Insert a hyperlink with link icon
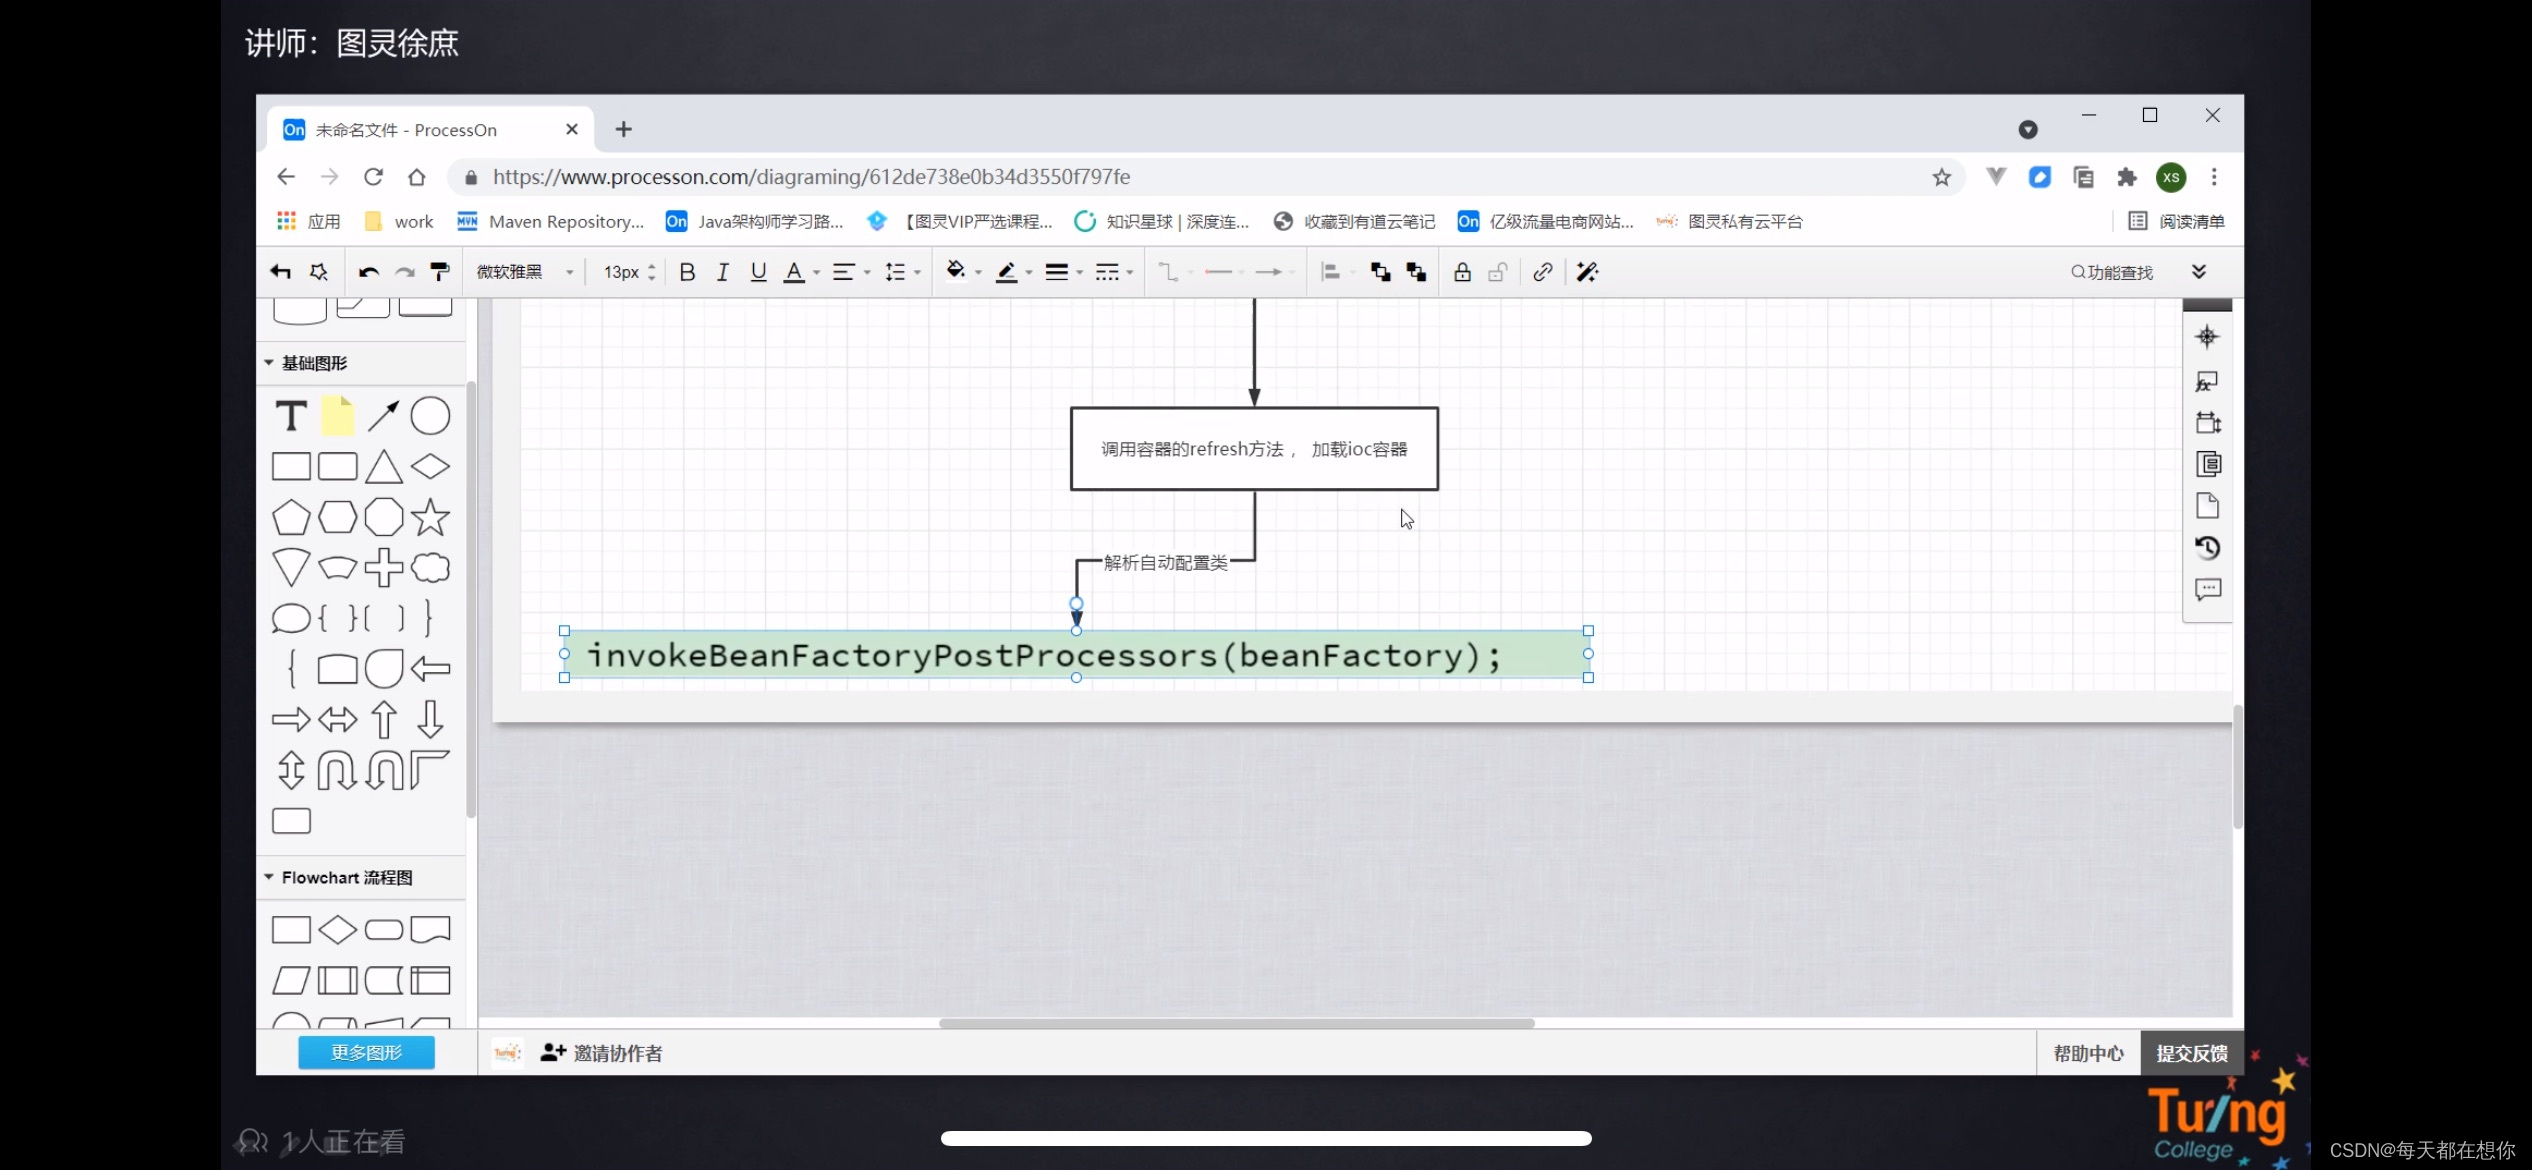Viewport: 2532px width, 1170px height. click(x=1542, y=272)
